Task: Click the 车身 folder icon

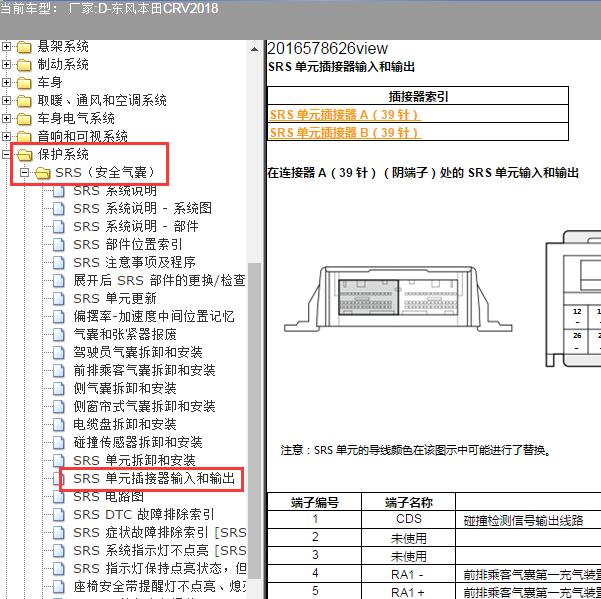Action: (24, 83)
